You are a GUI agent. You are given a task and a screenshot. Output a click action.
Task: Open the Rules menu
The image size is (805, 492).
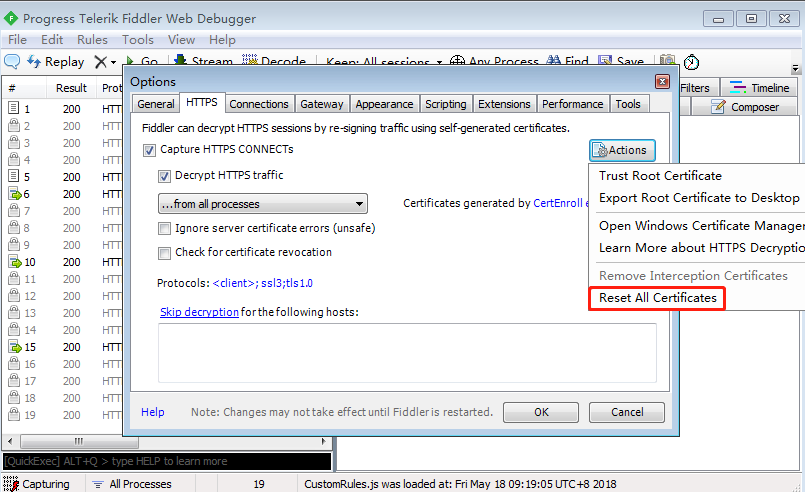(x=92, y=40)
